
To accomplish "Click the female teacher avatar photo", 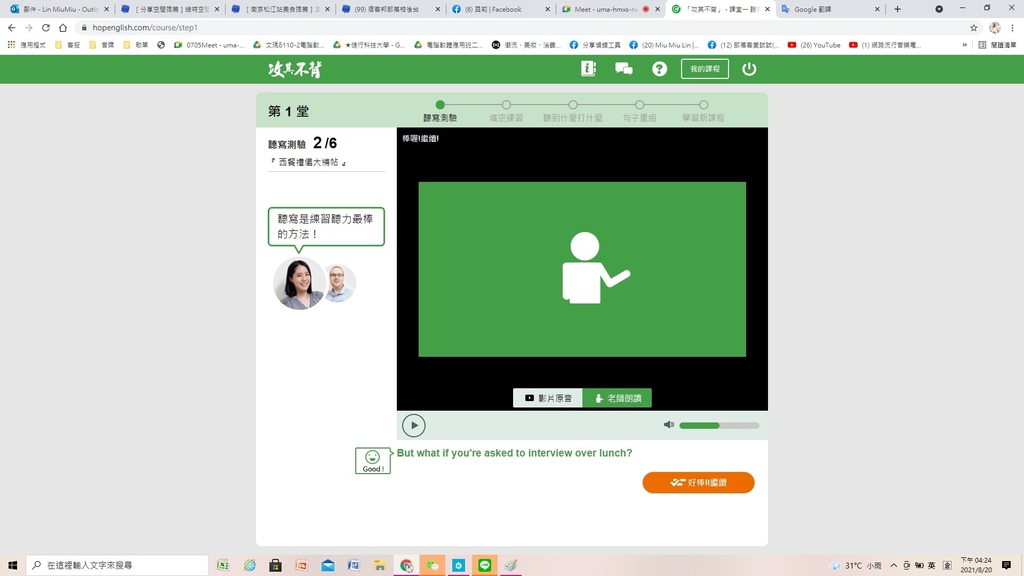I will (300, 283).
